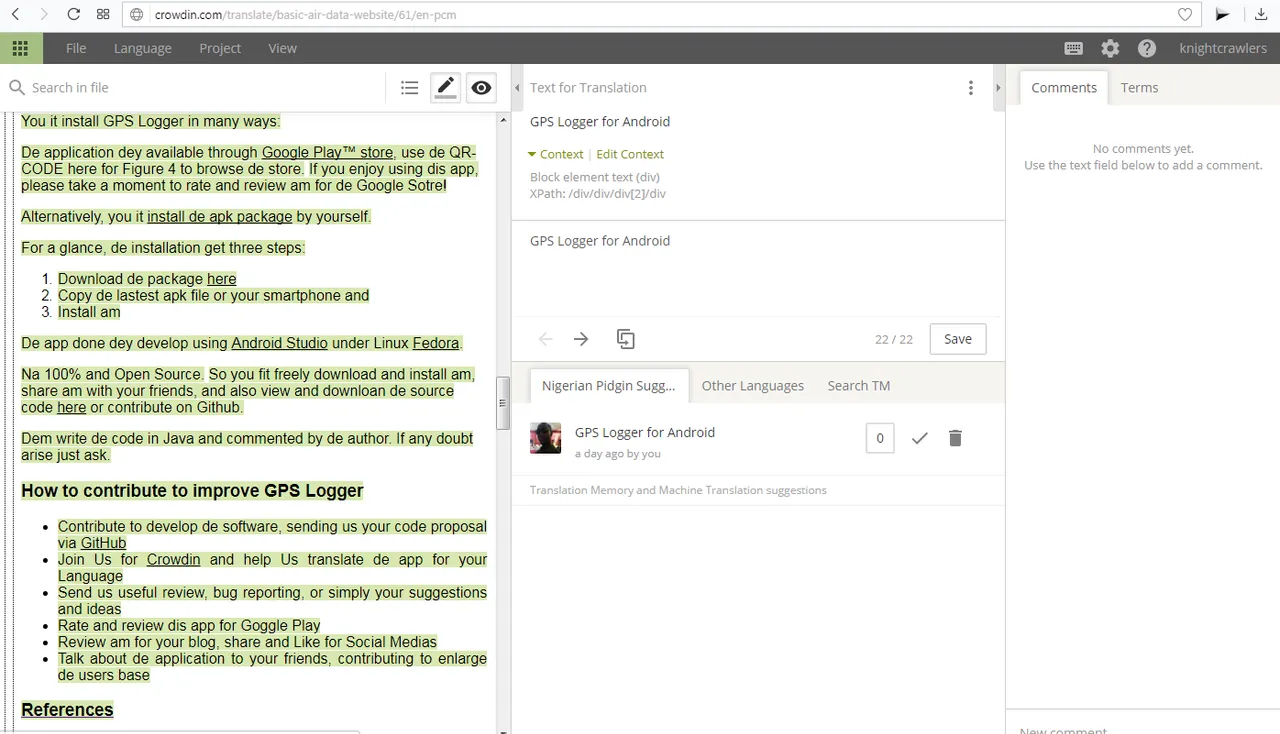
Task: Open the GitHub link in contribute list
Action: point(103,543)
